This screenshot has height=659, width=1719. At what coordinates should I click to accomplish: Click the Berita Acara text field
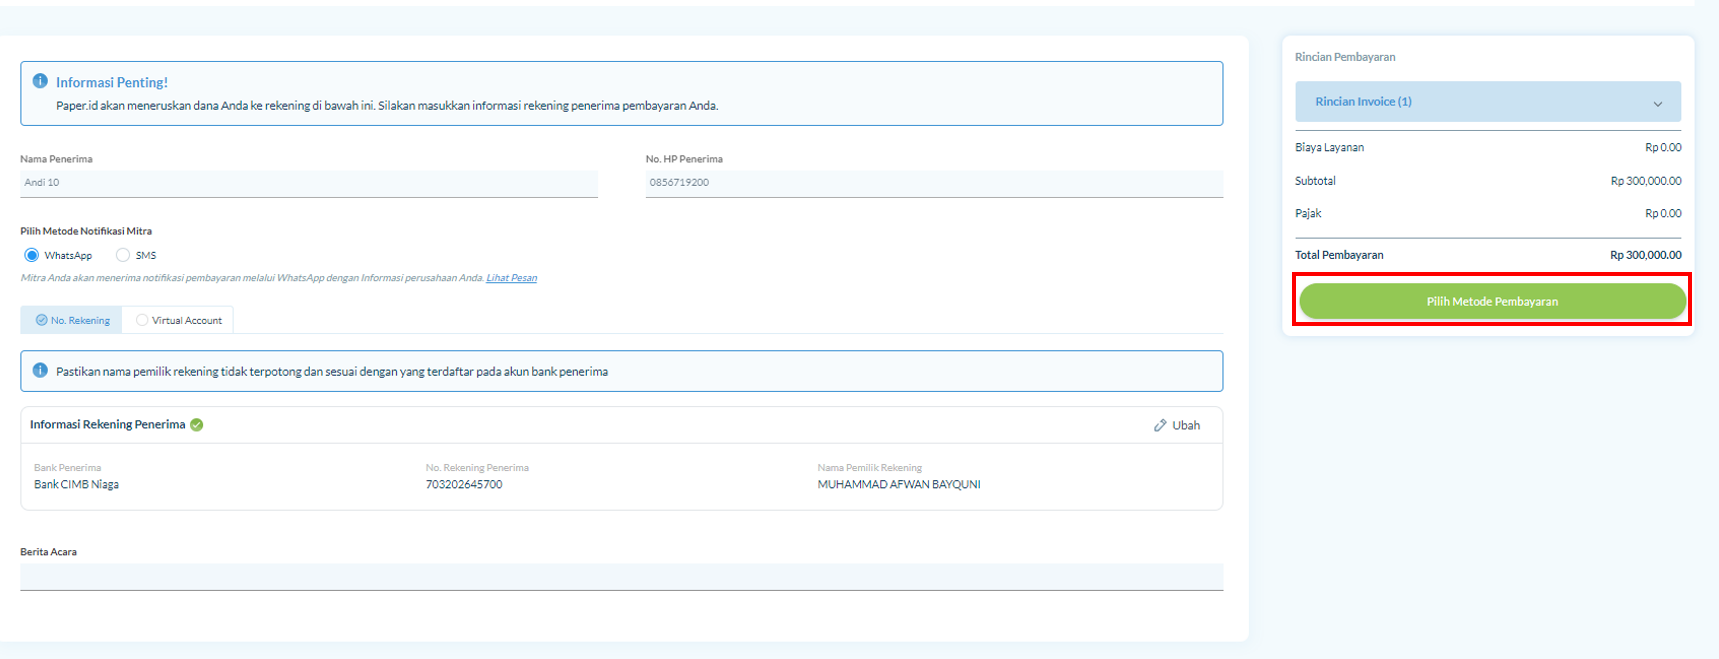(x=620, y=577)
